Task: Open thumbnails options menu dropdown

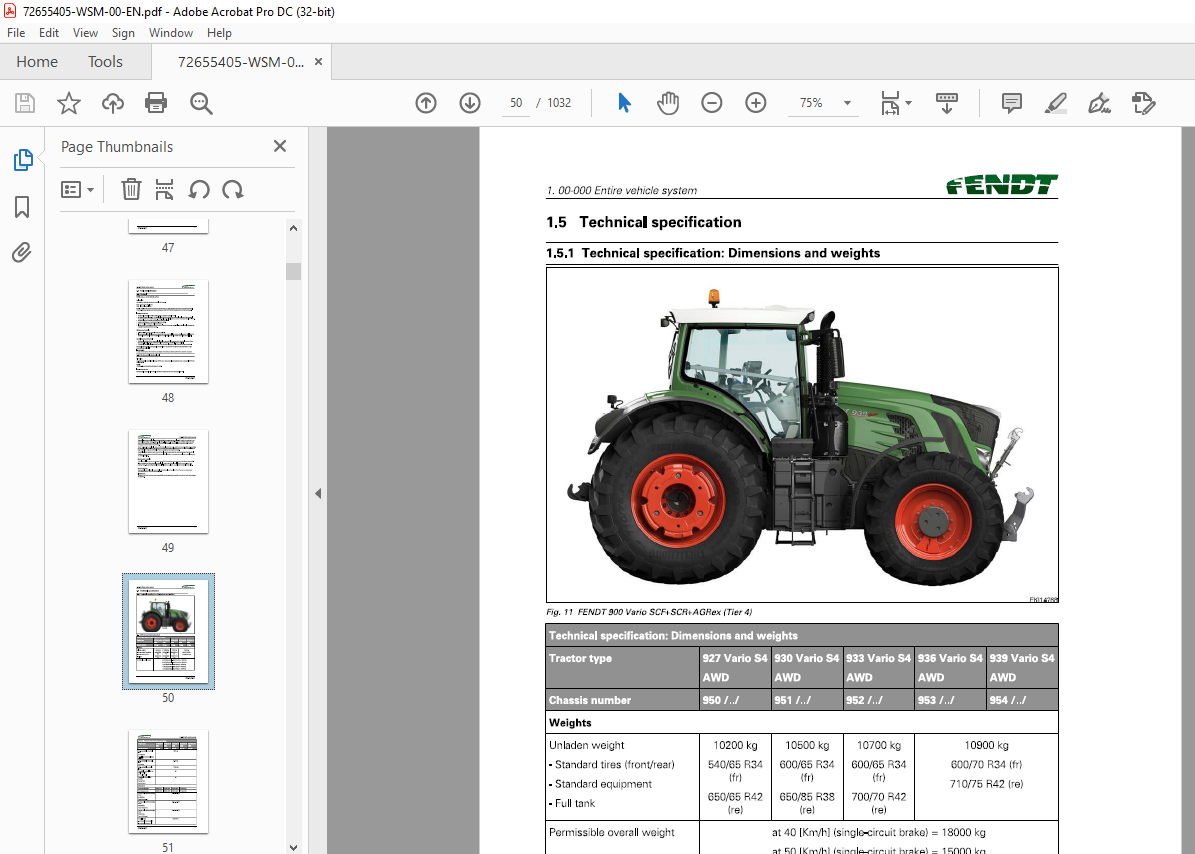Action: point(78,189)
